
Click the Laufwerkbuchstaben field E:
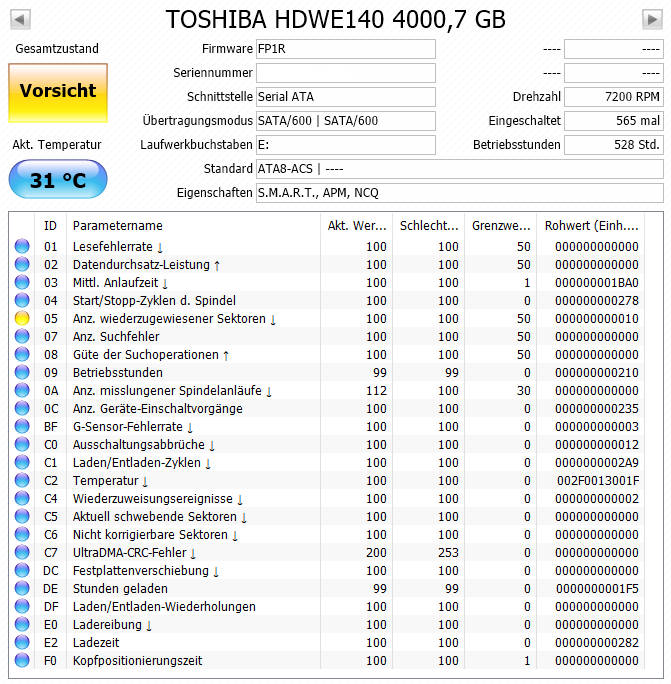click(x=346, y=145)
